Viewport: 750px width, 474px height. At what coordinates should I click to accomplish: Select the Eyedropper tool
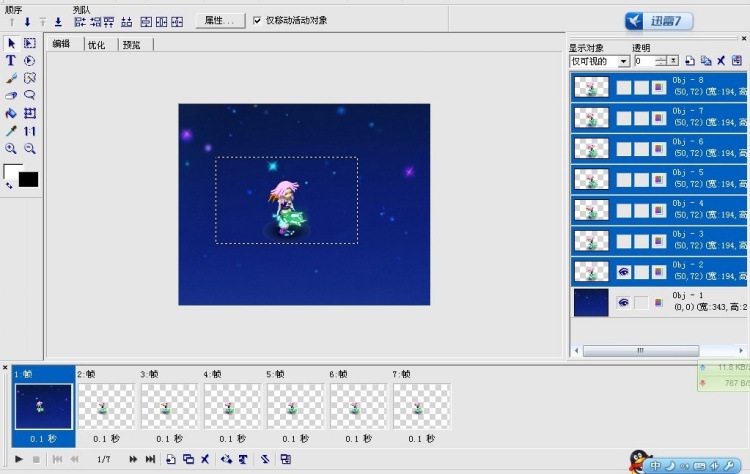pos(11,131)
